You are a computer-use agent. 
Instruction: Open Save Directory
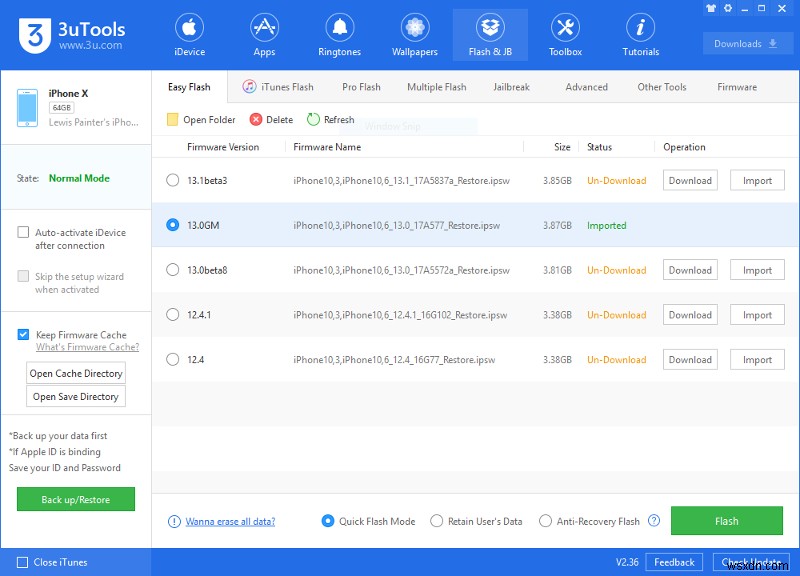[76, 396]
